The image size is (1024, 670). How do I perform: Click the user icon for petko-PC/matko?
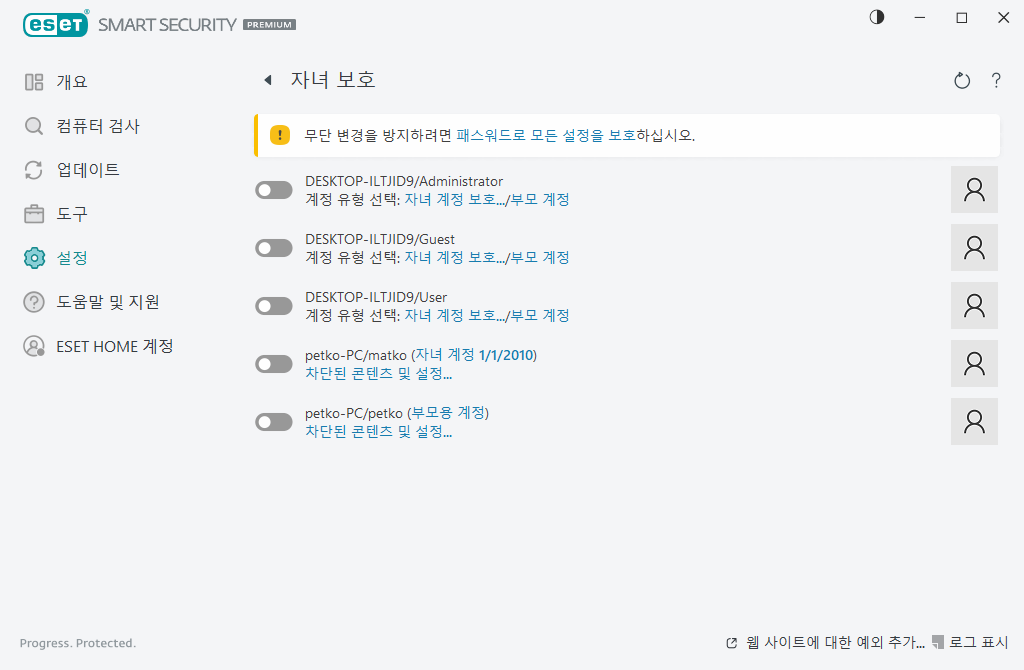coord(974,364)
